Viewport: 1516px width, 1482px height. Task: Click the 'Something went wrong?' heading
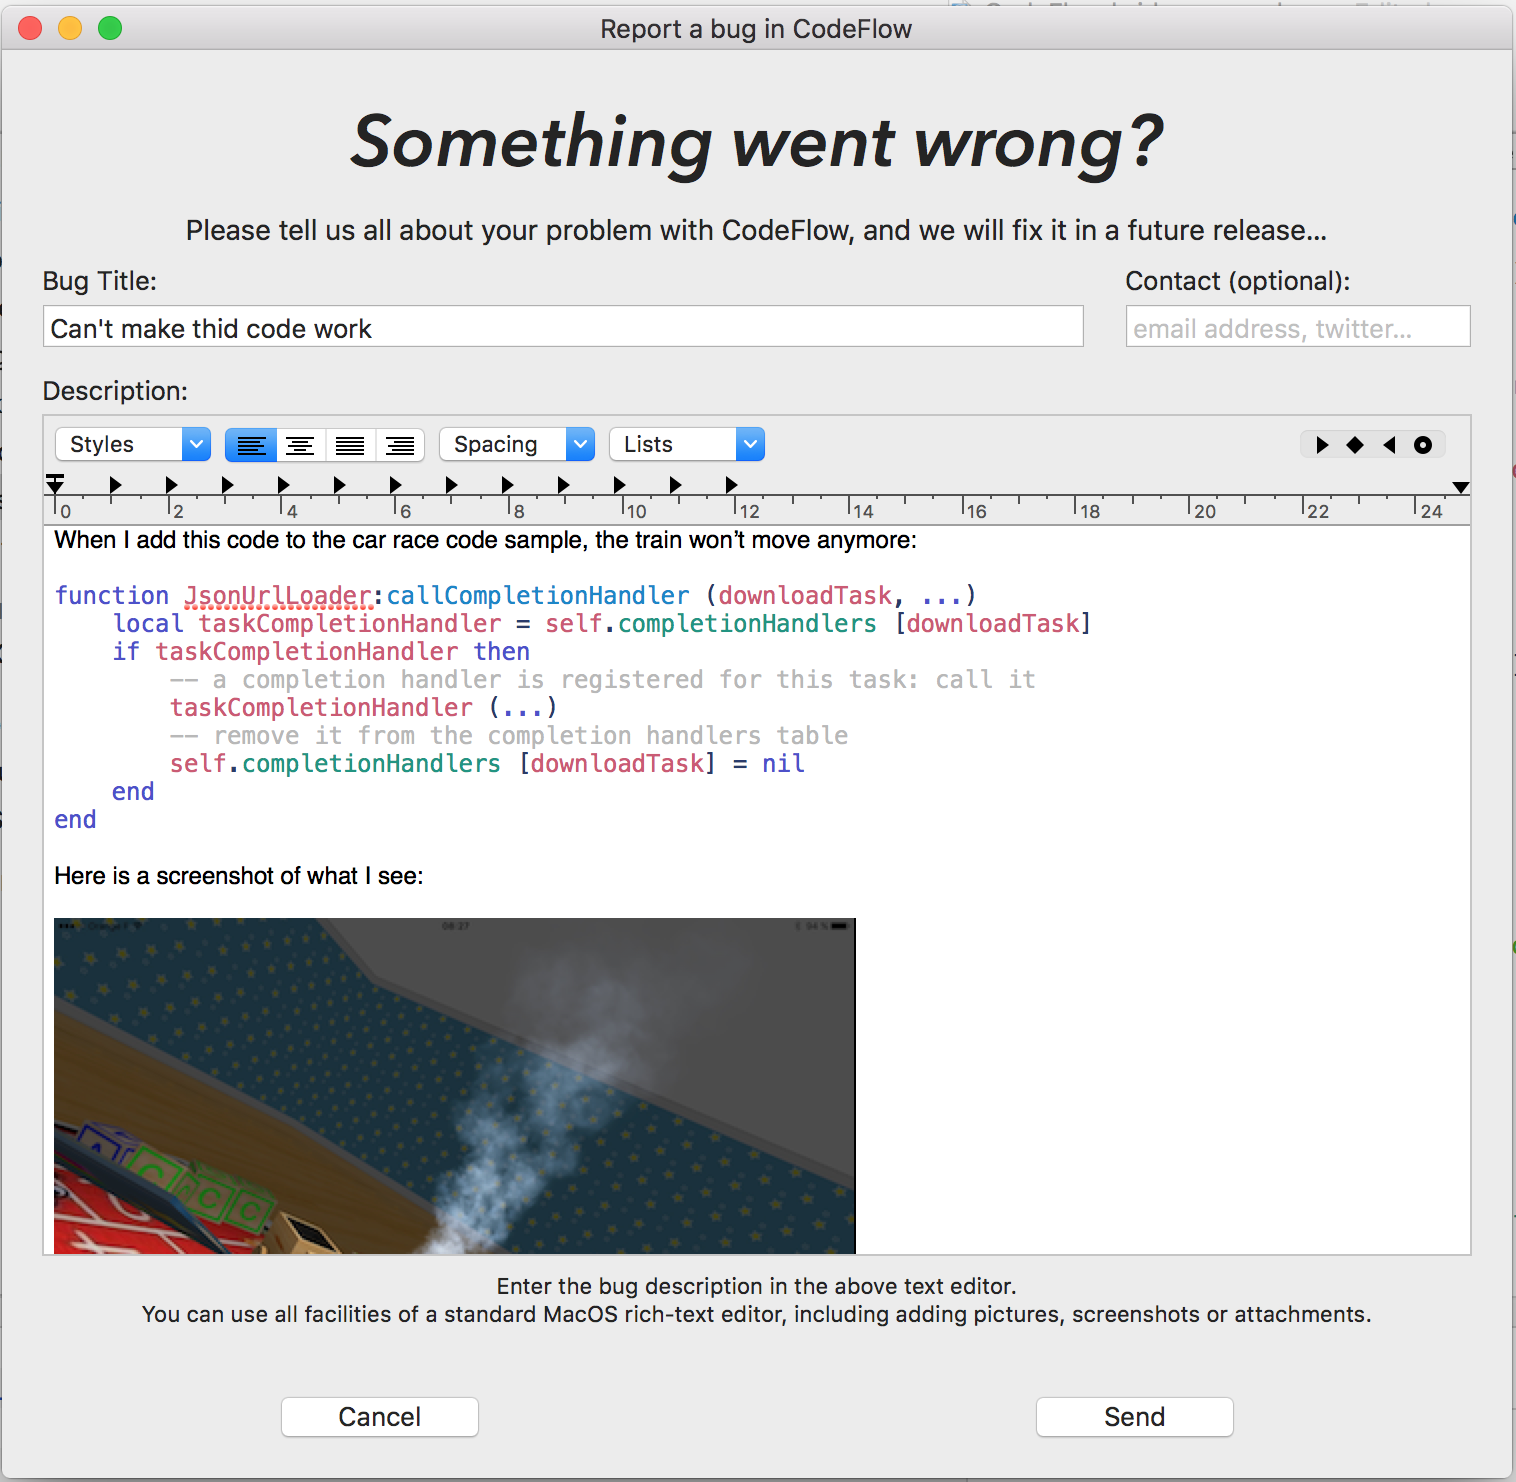[x=757, y=141]
